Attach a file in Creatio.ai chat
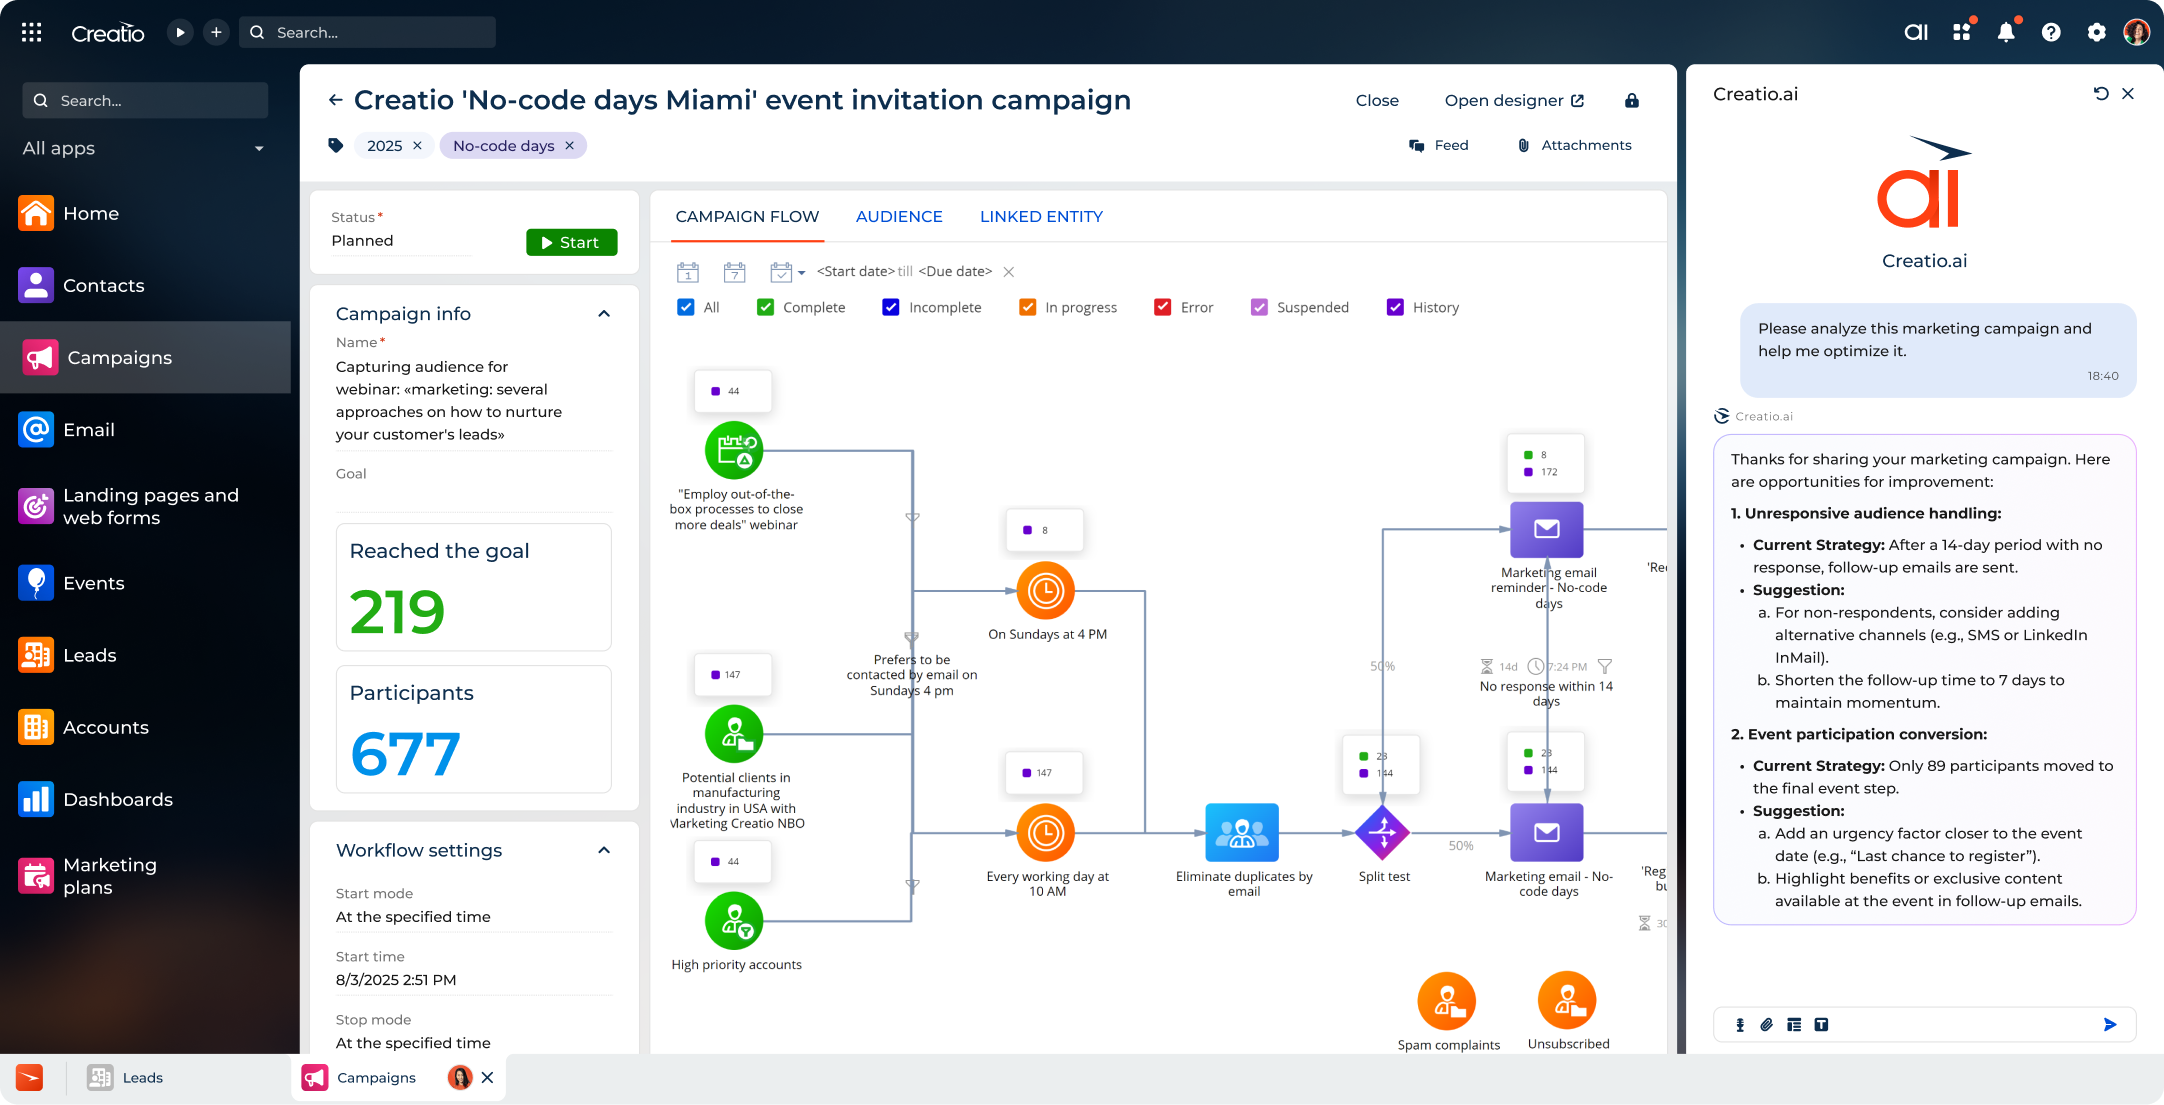The height and width of the screenshot is (1105, 2164). [x=1766, y=1024]
